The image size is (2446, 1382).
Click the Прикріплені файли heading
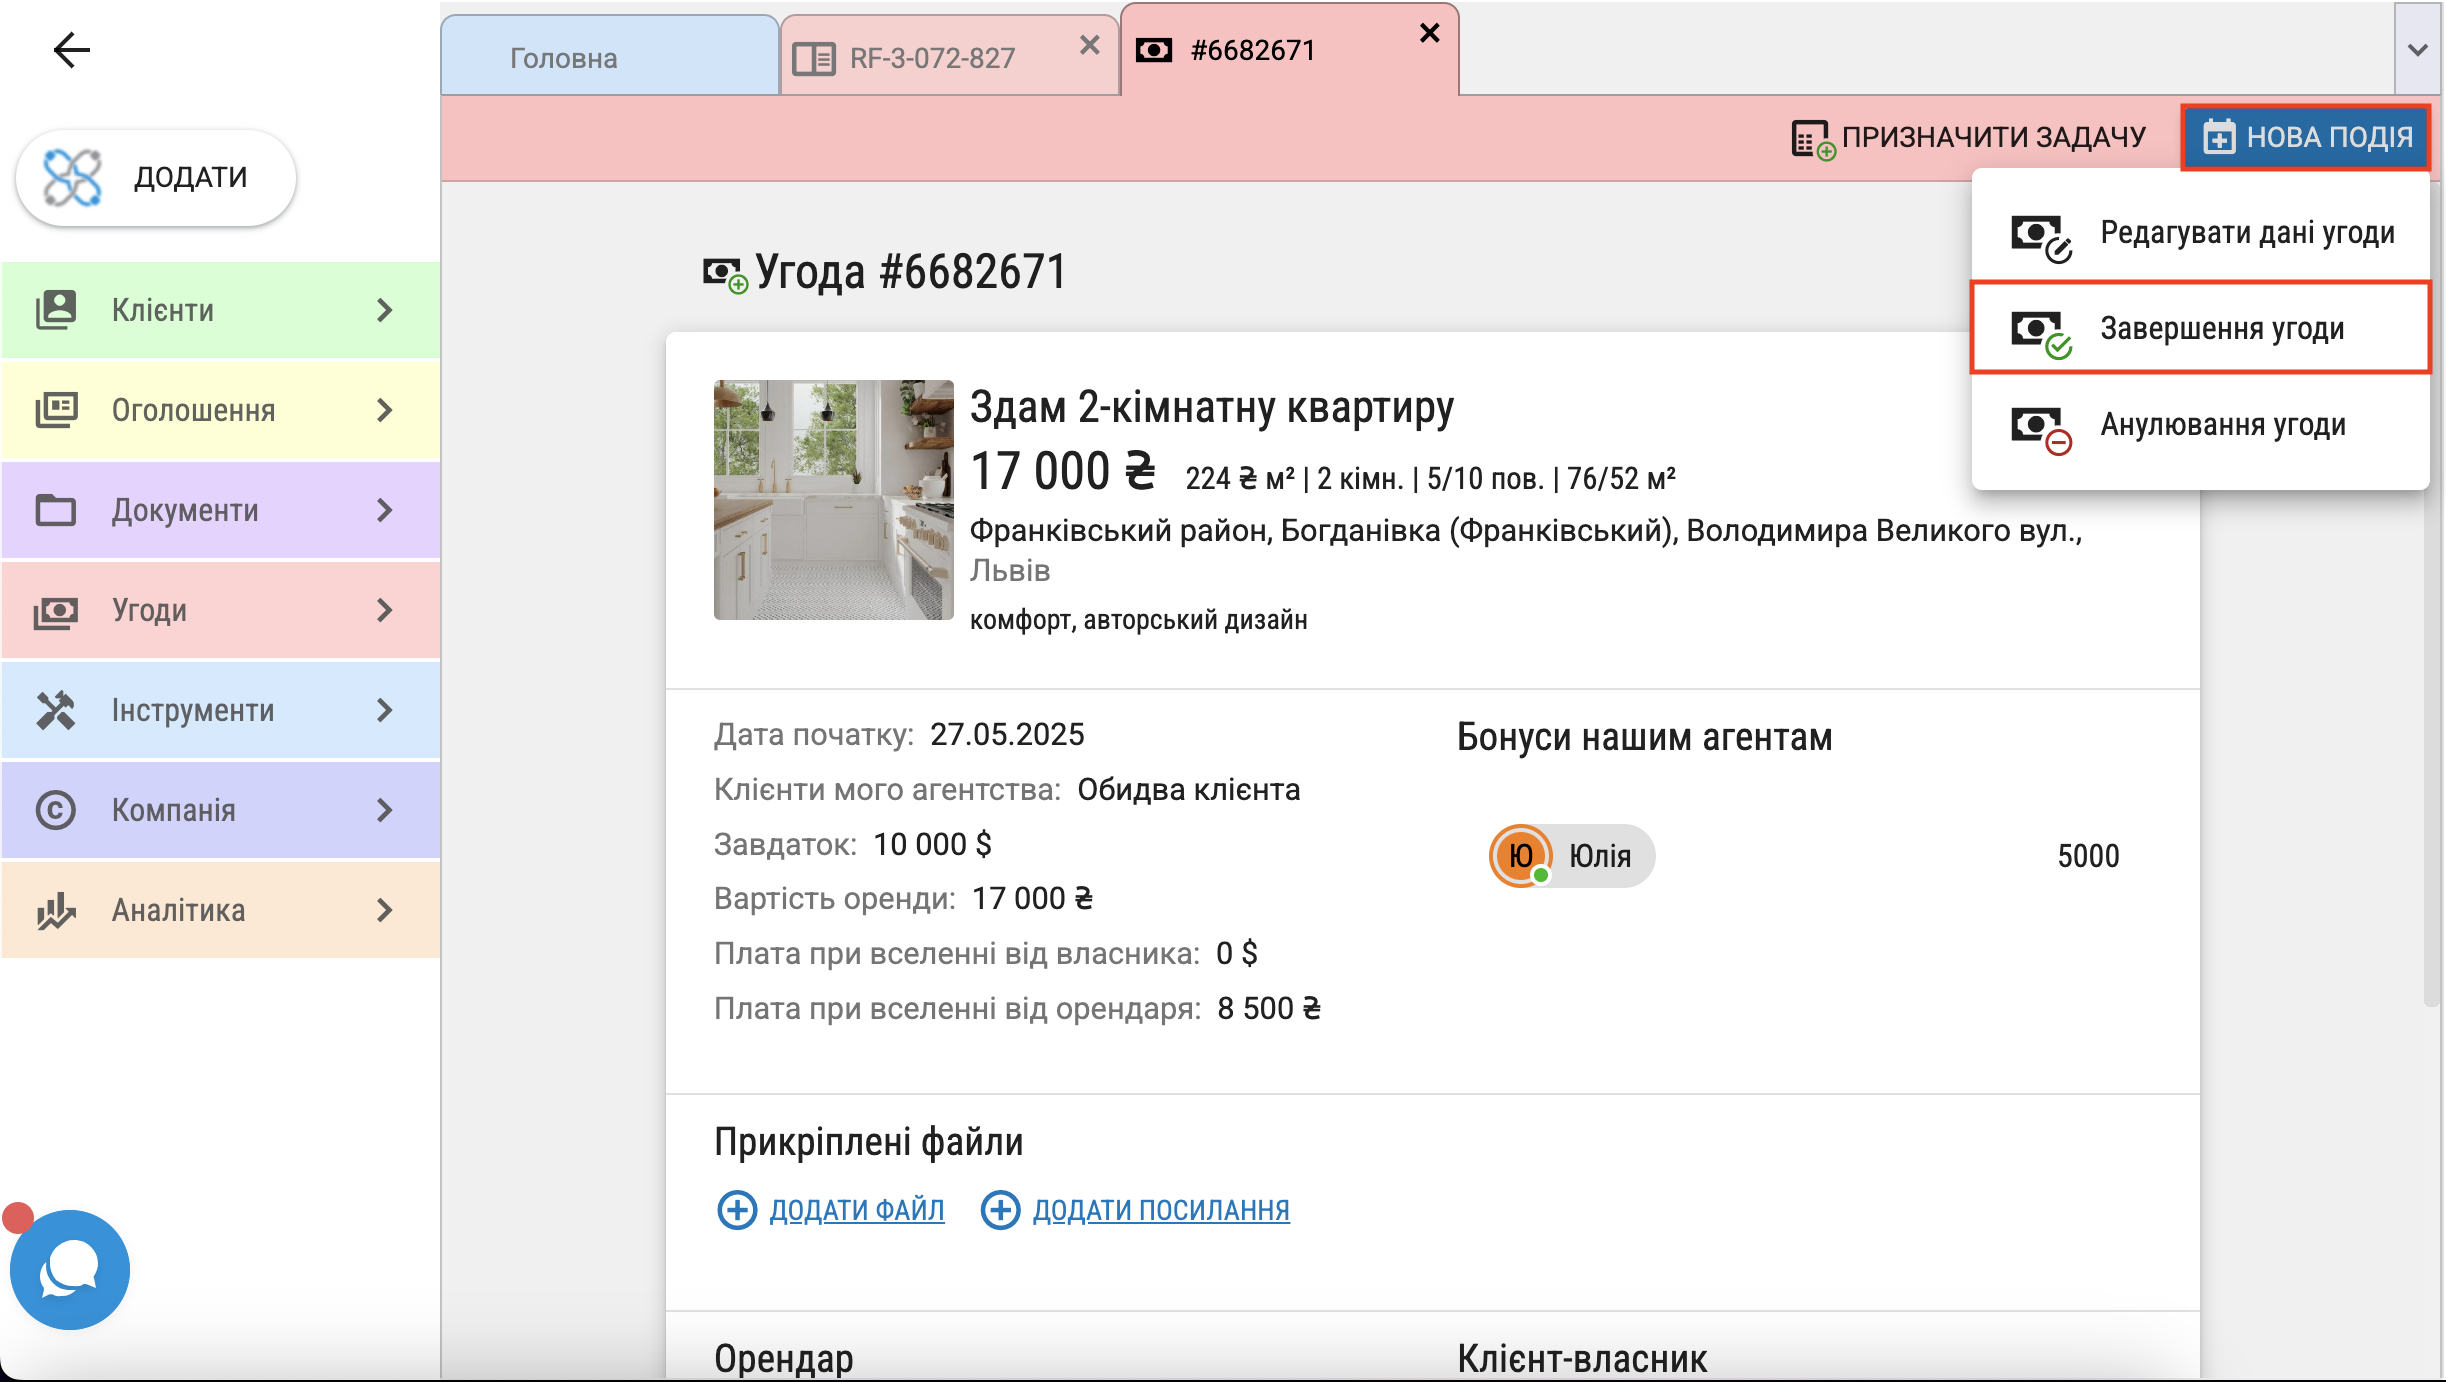coord(868,1141)
